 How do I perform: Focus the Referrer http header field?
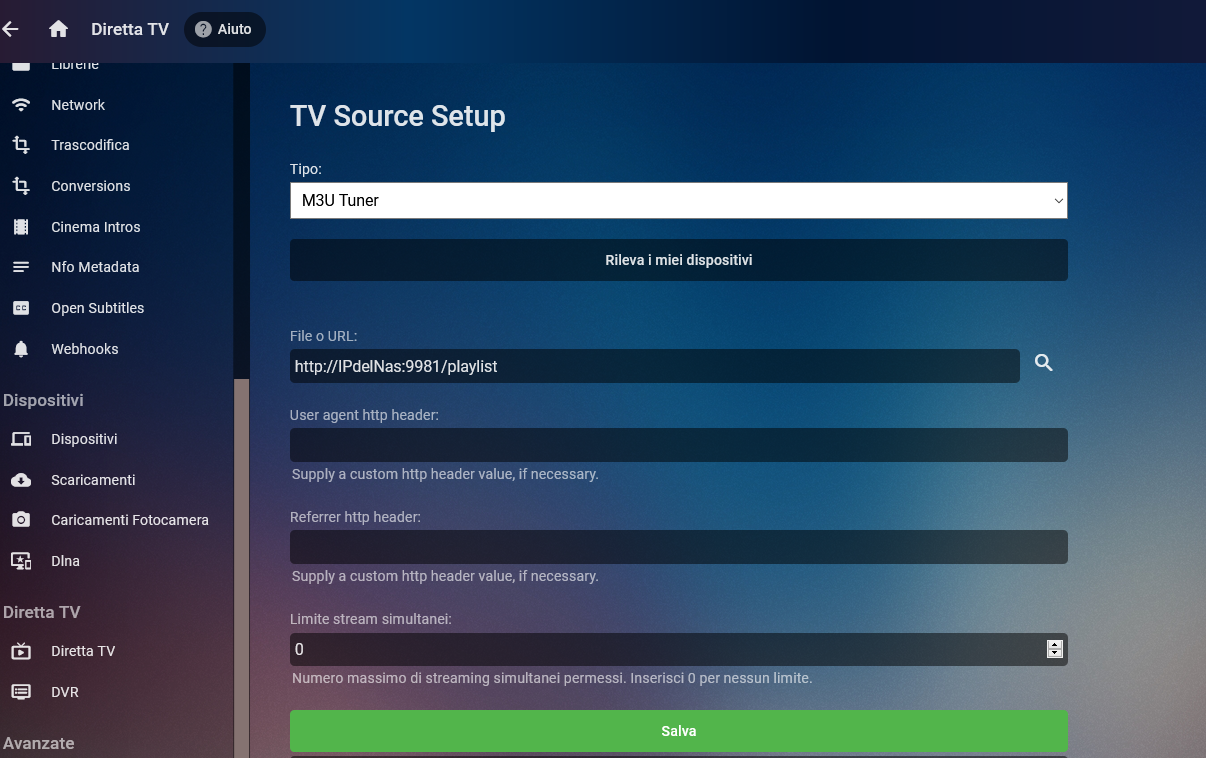[678, 547]
